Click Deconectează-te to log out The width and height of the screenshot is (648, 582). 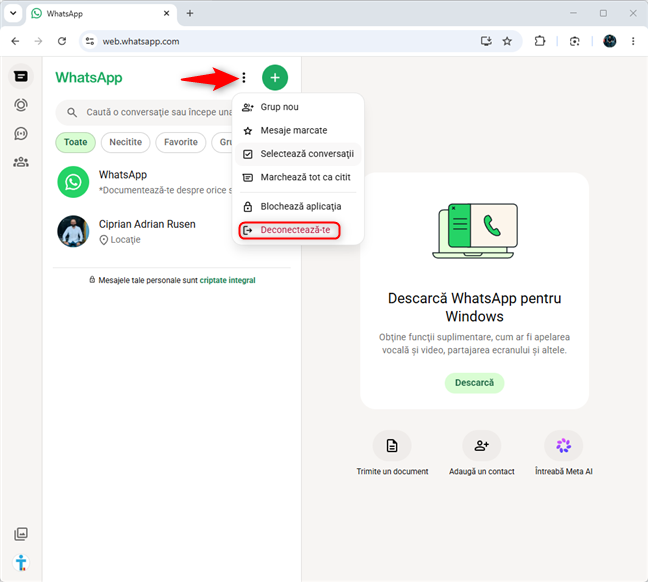(x=289, y=230)
